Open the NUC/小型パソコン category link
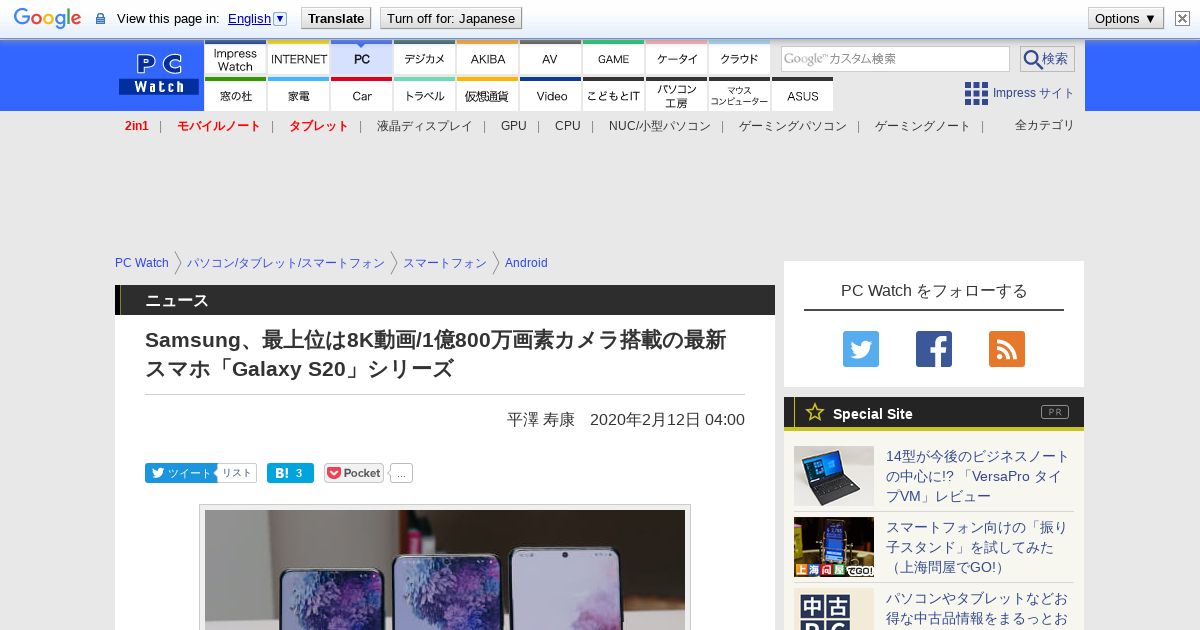This screenshot has width=1200, height=630. (660, 126)
